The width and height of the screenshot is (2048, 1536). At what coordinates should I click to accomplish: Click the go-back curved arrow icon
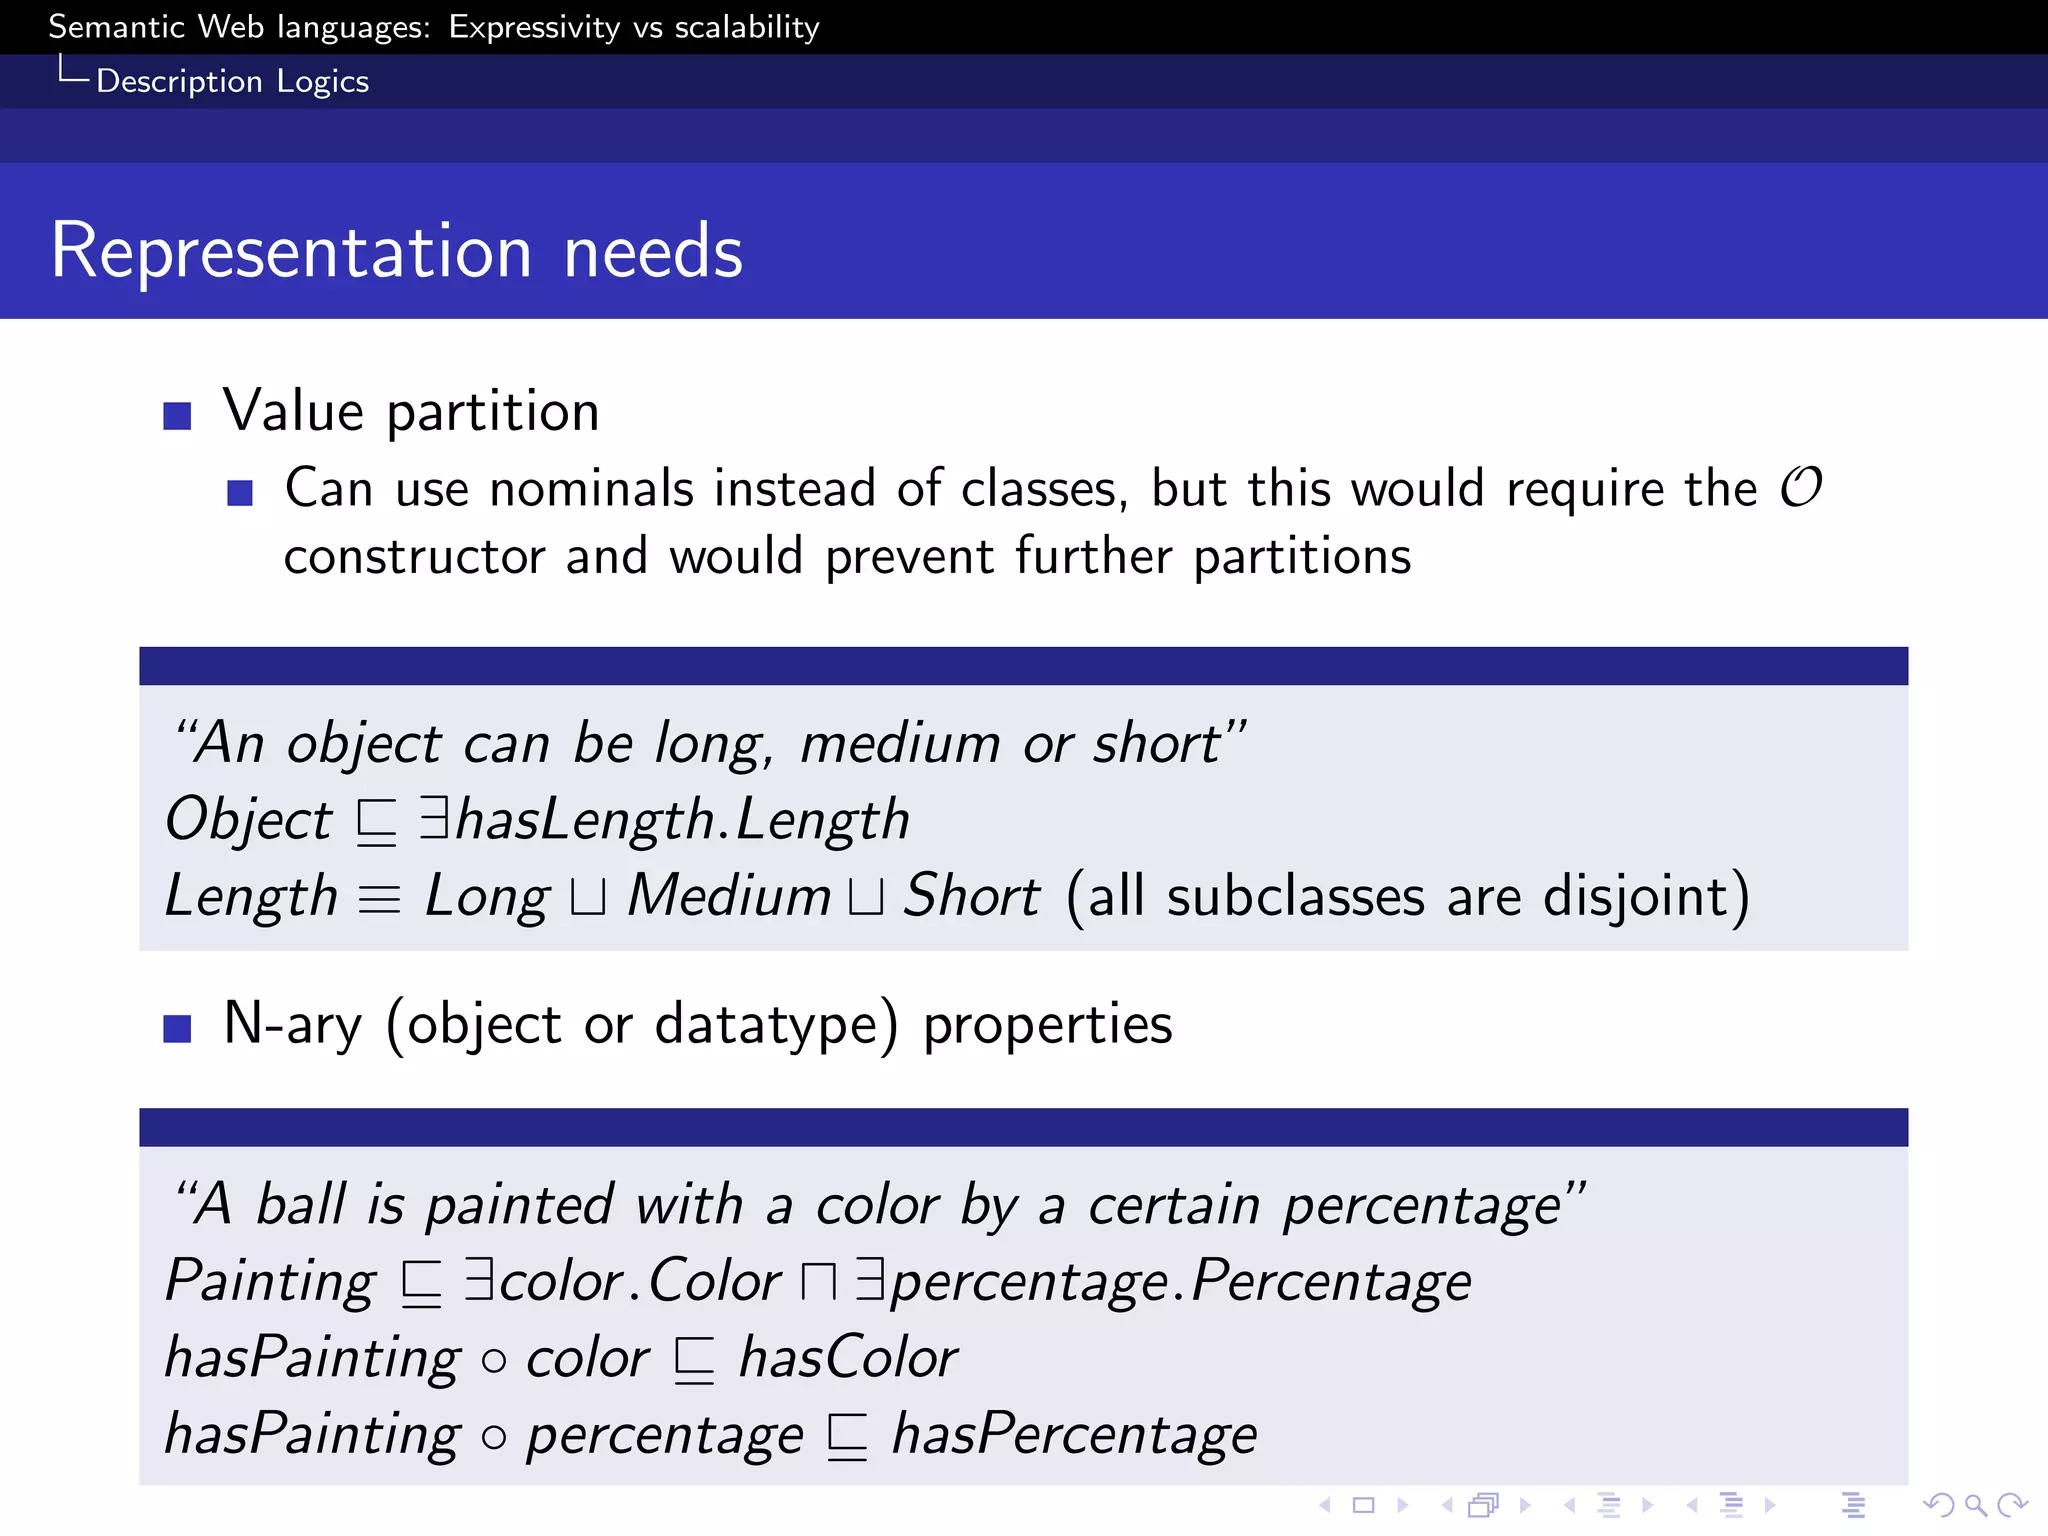point(1939,1505)
